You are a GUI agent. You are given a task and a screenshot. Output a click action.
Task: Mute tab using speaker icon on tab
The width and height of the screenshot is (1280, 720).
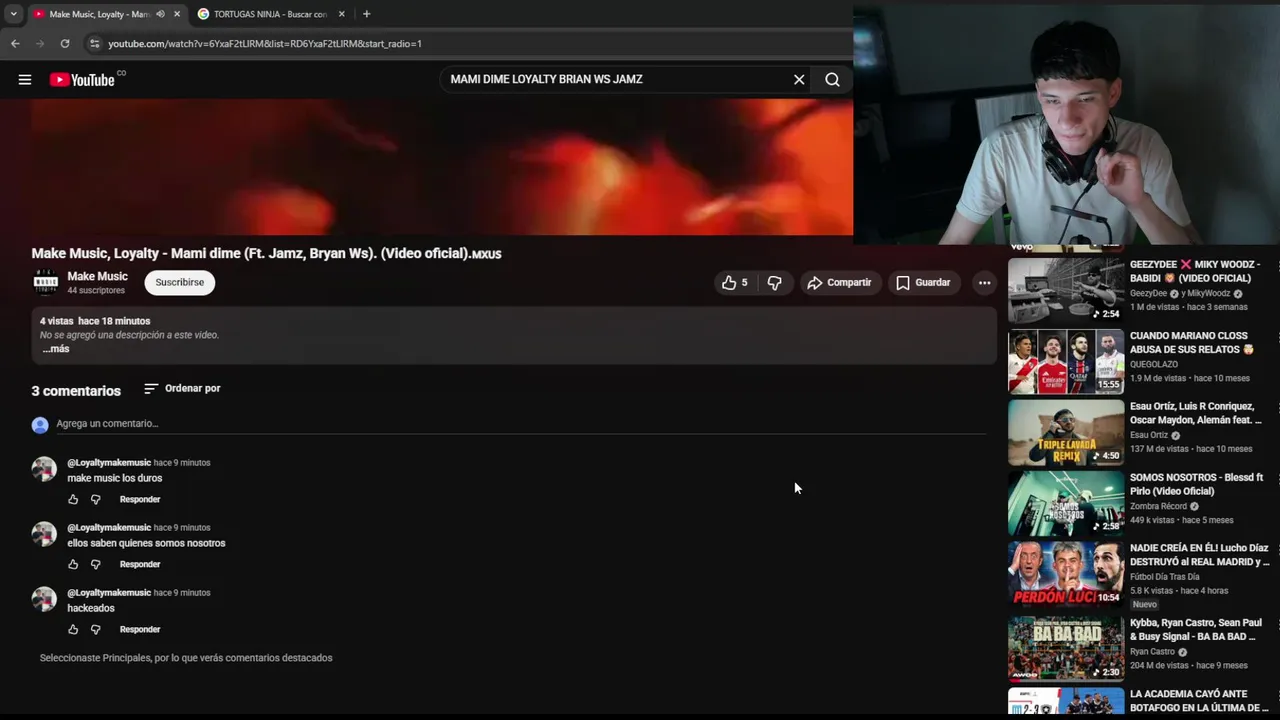[x=160, y=14]
